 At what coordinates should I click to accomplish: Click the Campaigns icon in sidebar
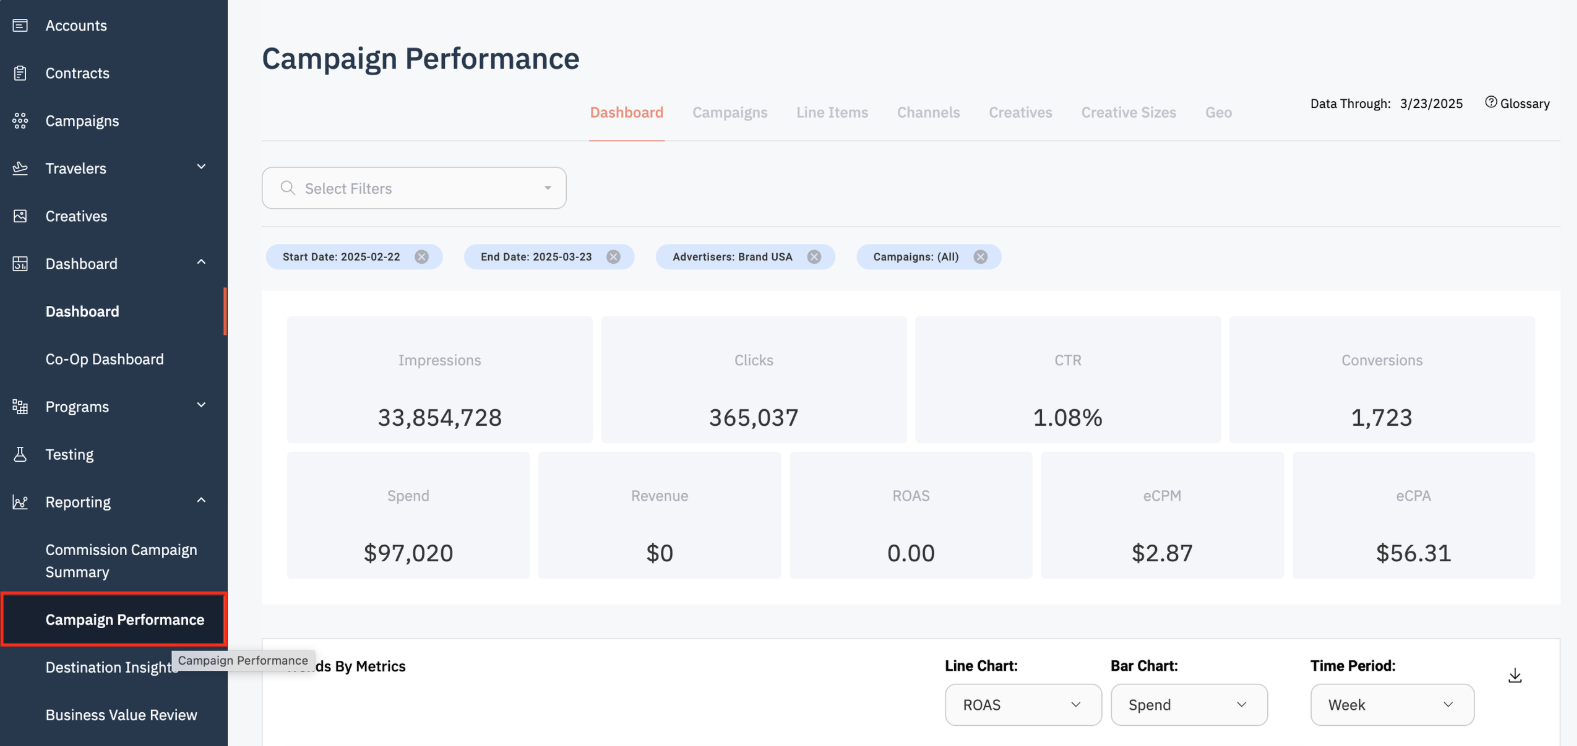coord(20,121)
